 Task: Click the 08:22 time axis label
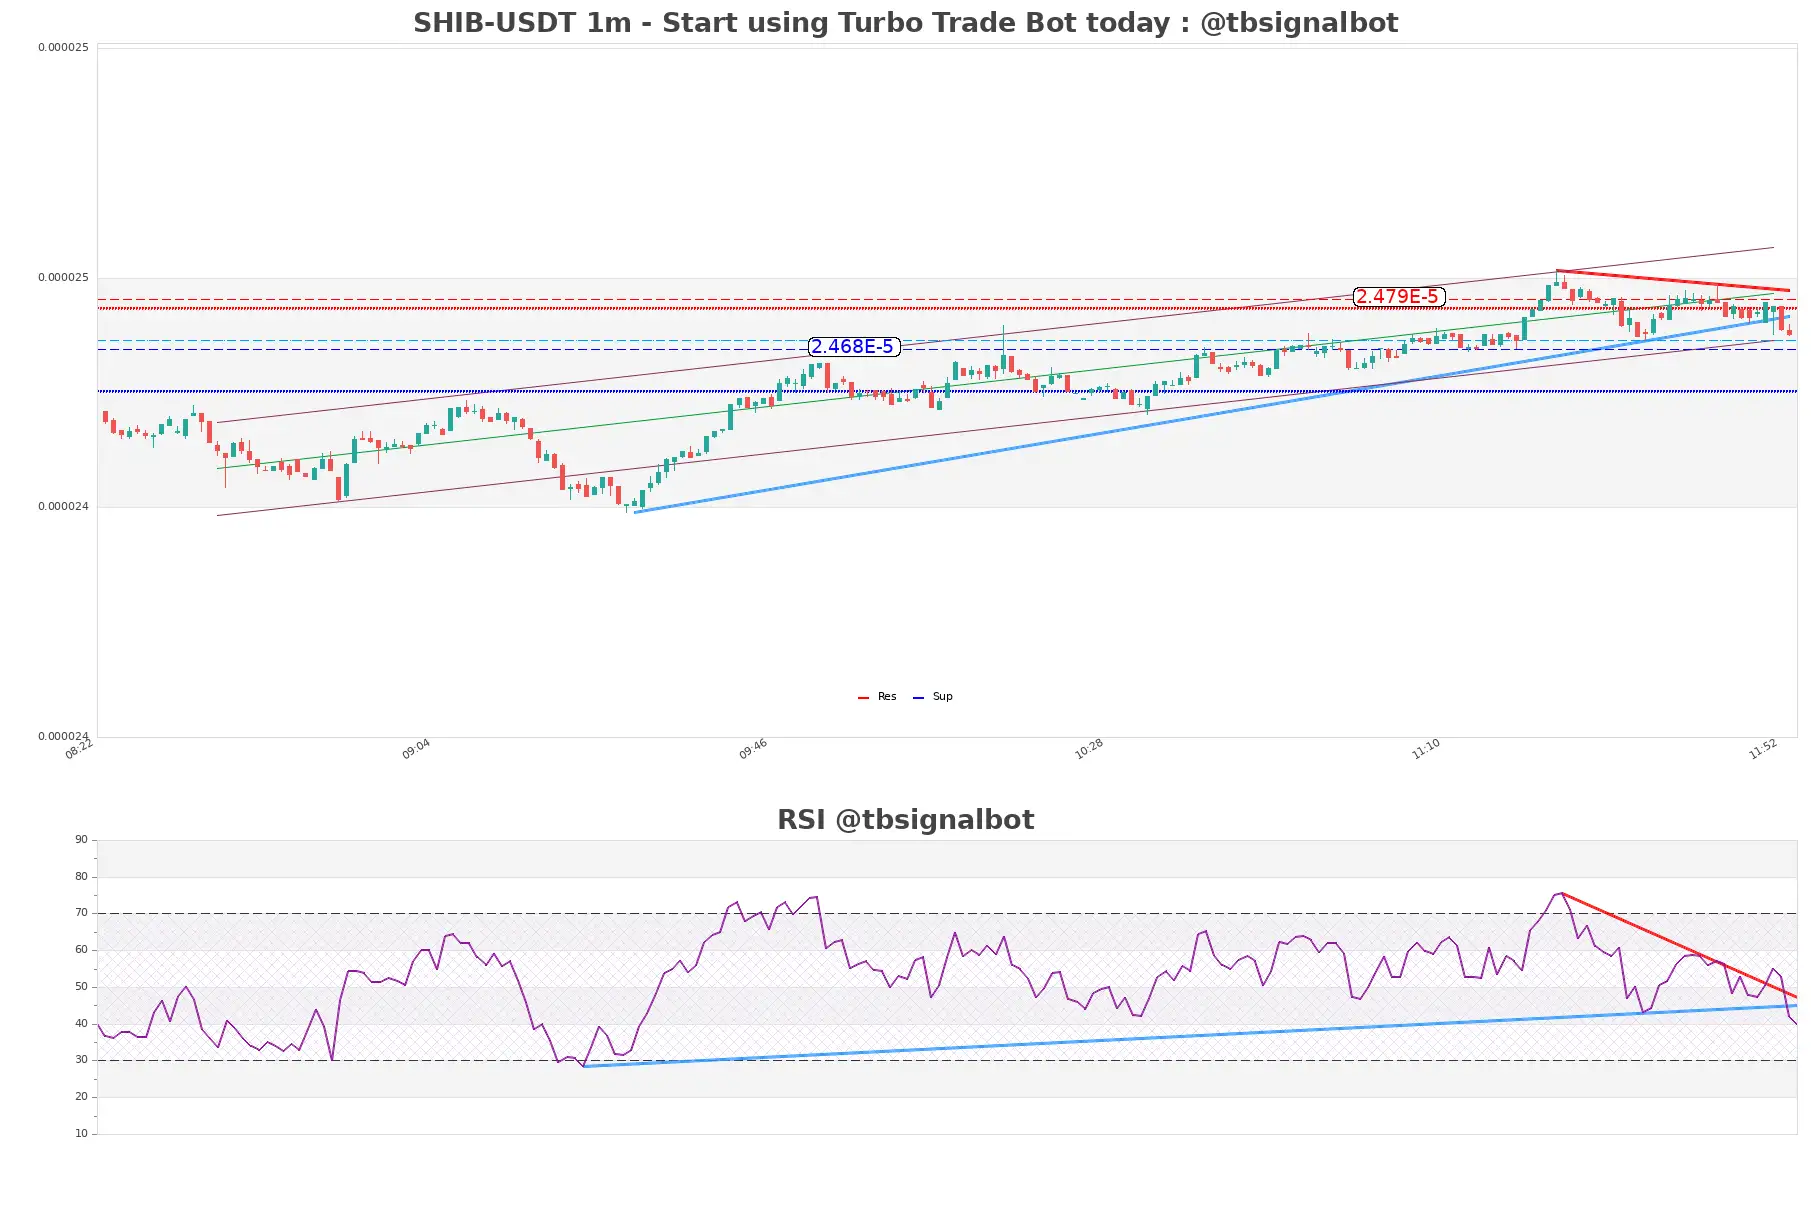[79, 749]
